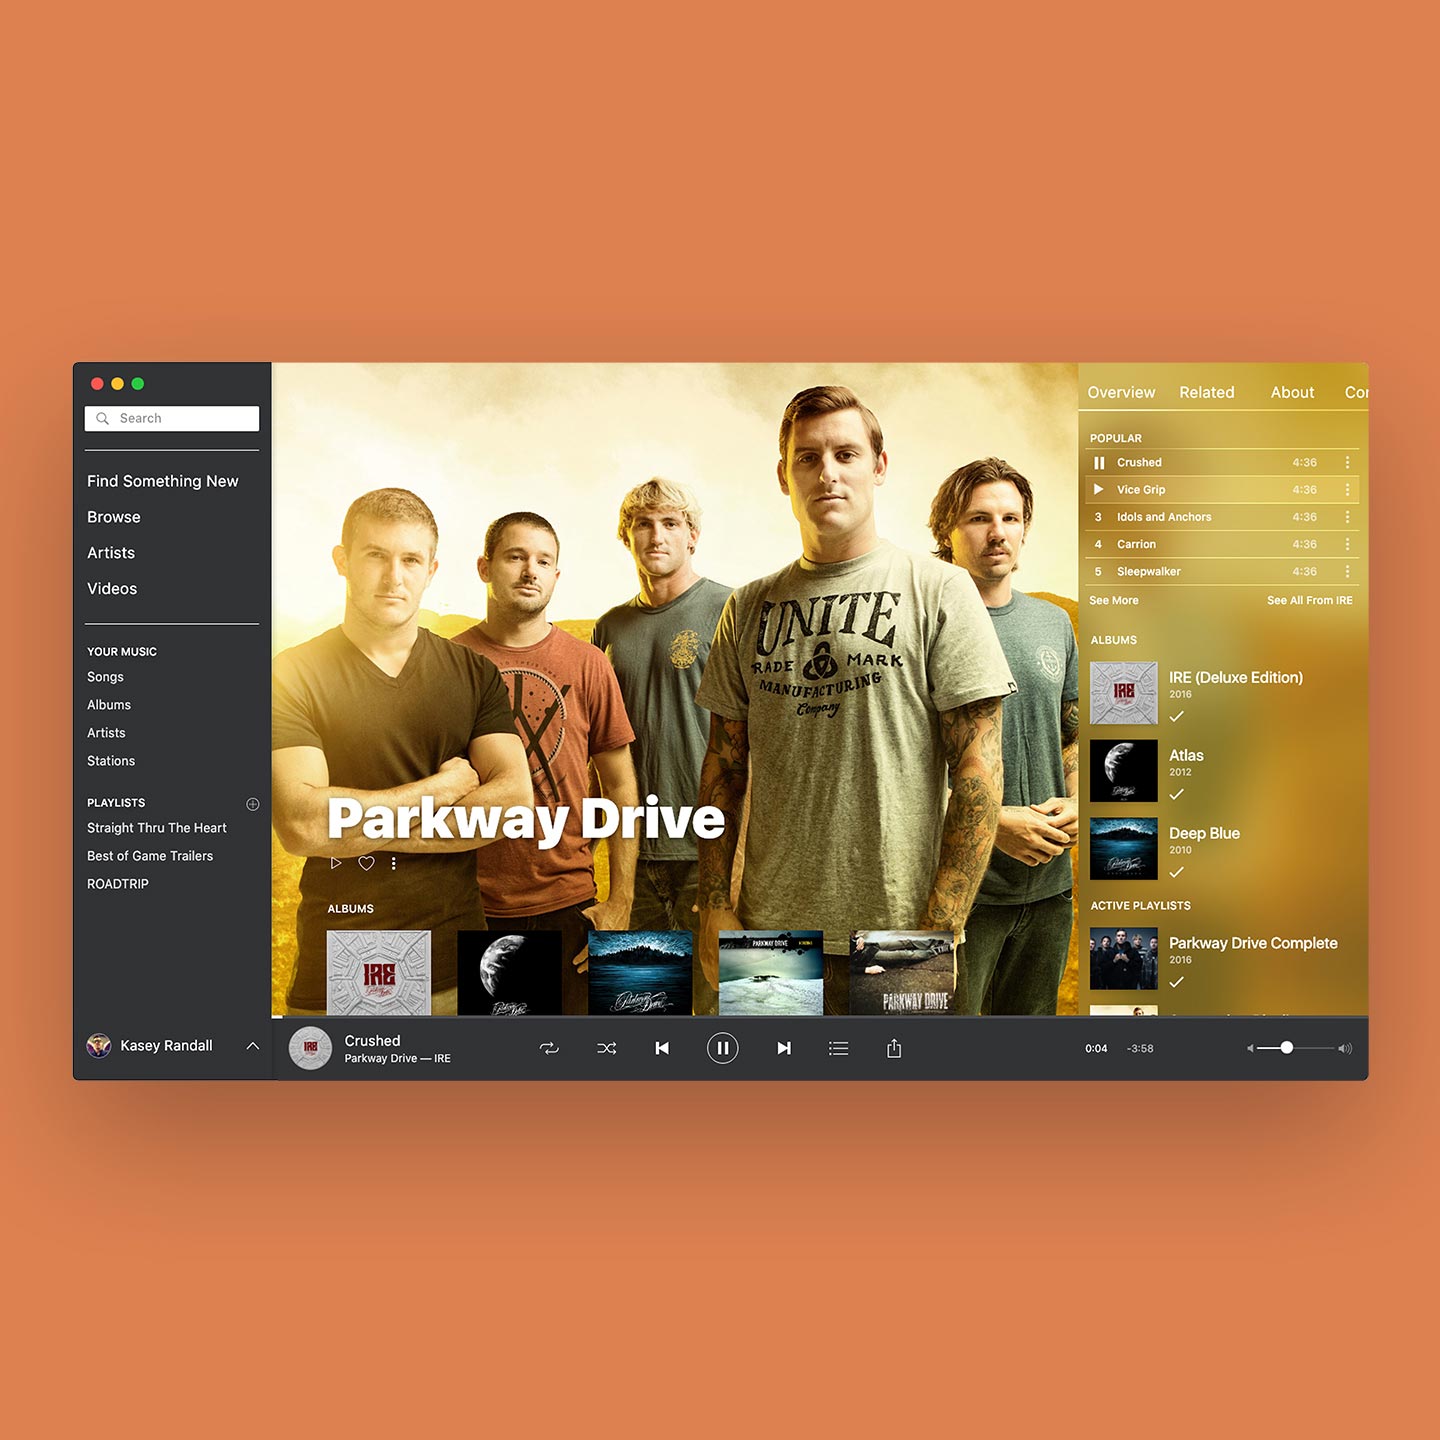Skip to next track
Screen dimensions: 1440x1440
tap(784, 1048)
